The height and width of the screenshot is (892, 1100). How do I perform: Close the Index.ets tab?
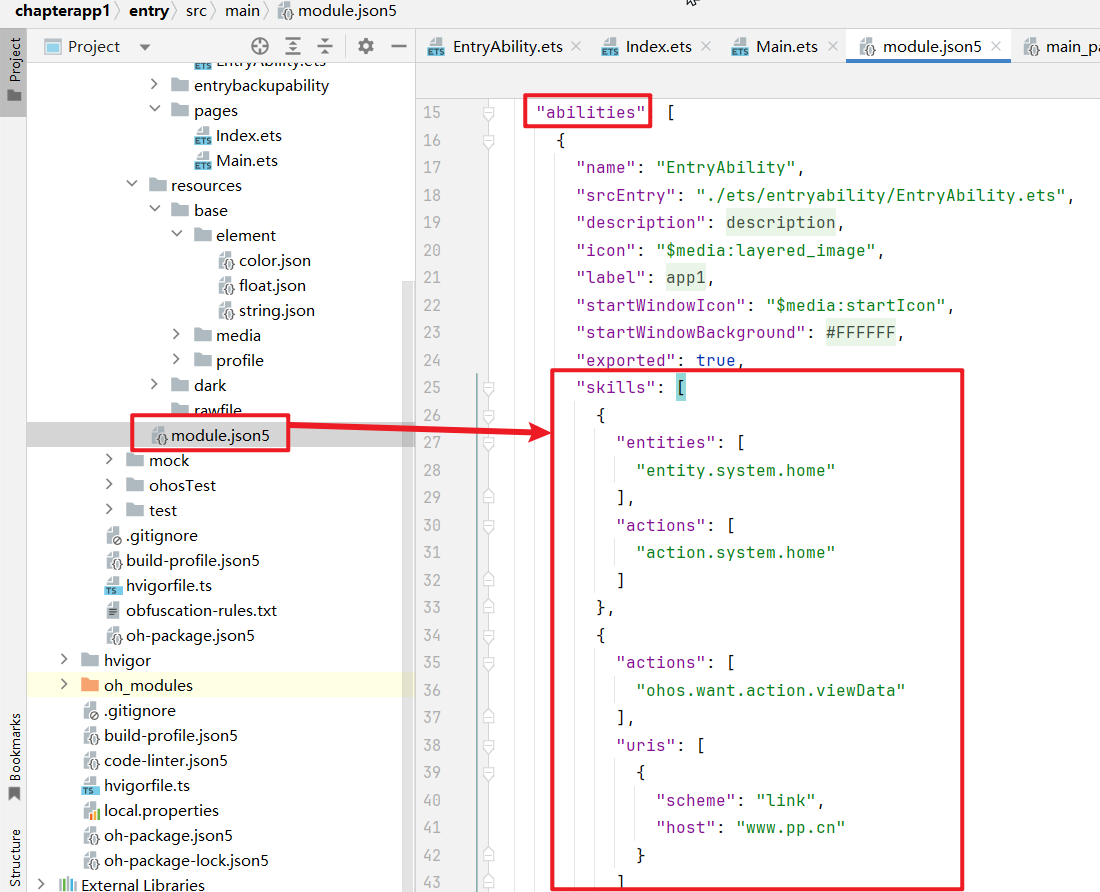point(706,46)
